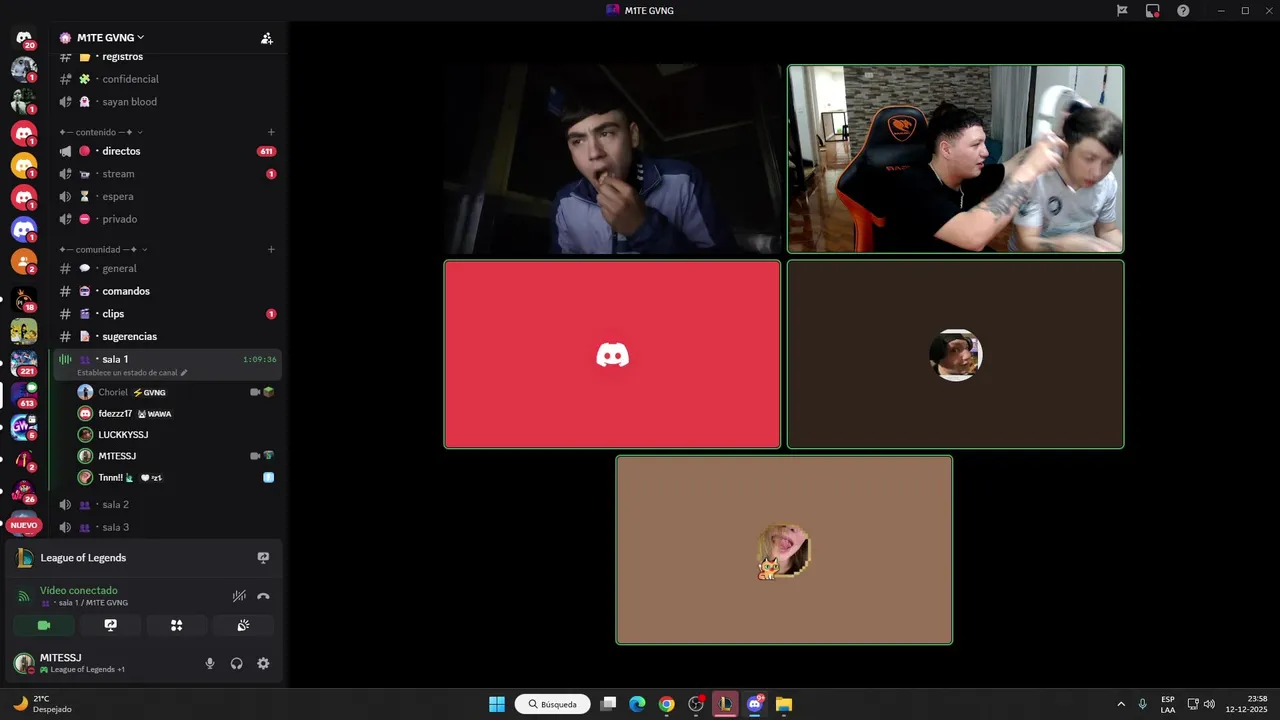Open the blue Discord-logo server icon

pyautogui.click(x=24, y=230)
